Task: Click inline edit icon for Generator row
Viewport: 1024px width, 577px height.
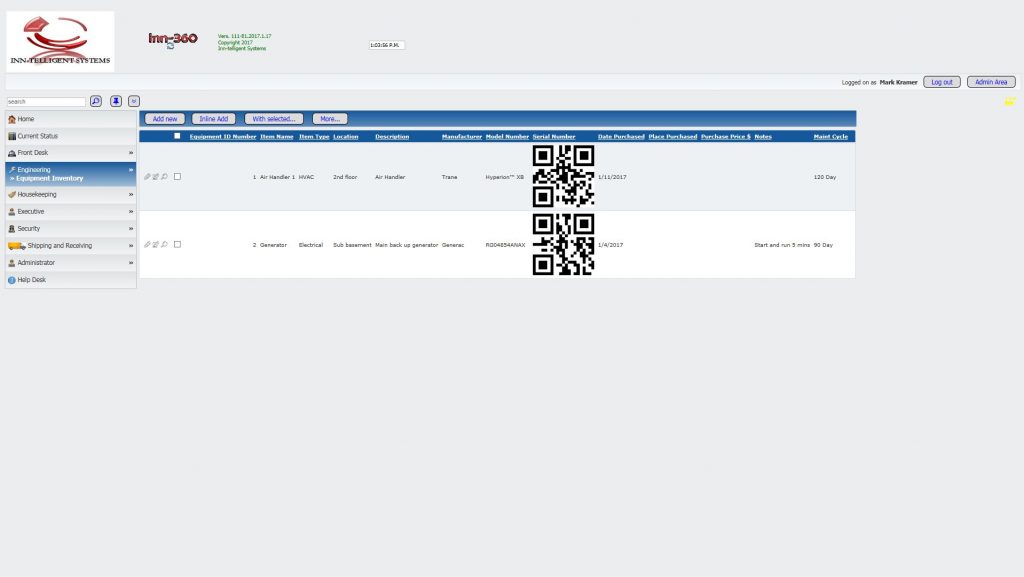Action: 155,245
